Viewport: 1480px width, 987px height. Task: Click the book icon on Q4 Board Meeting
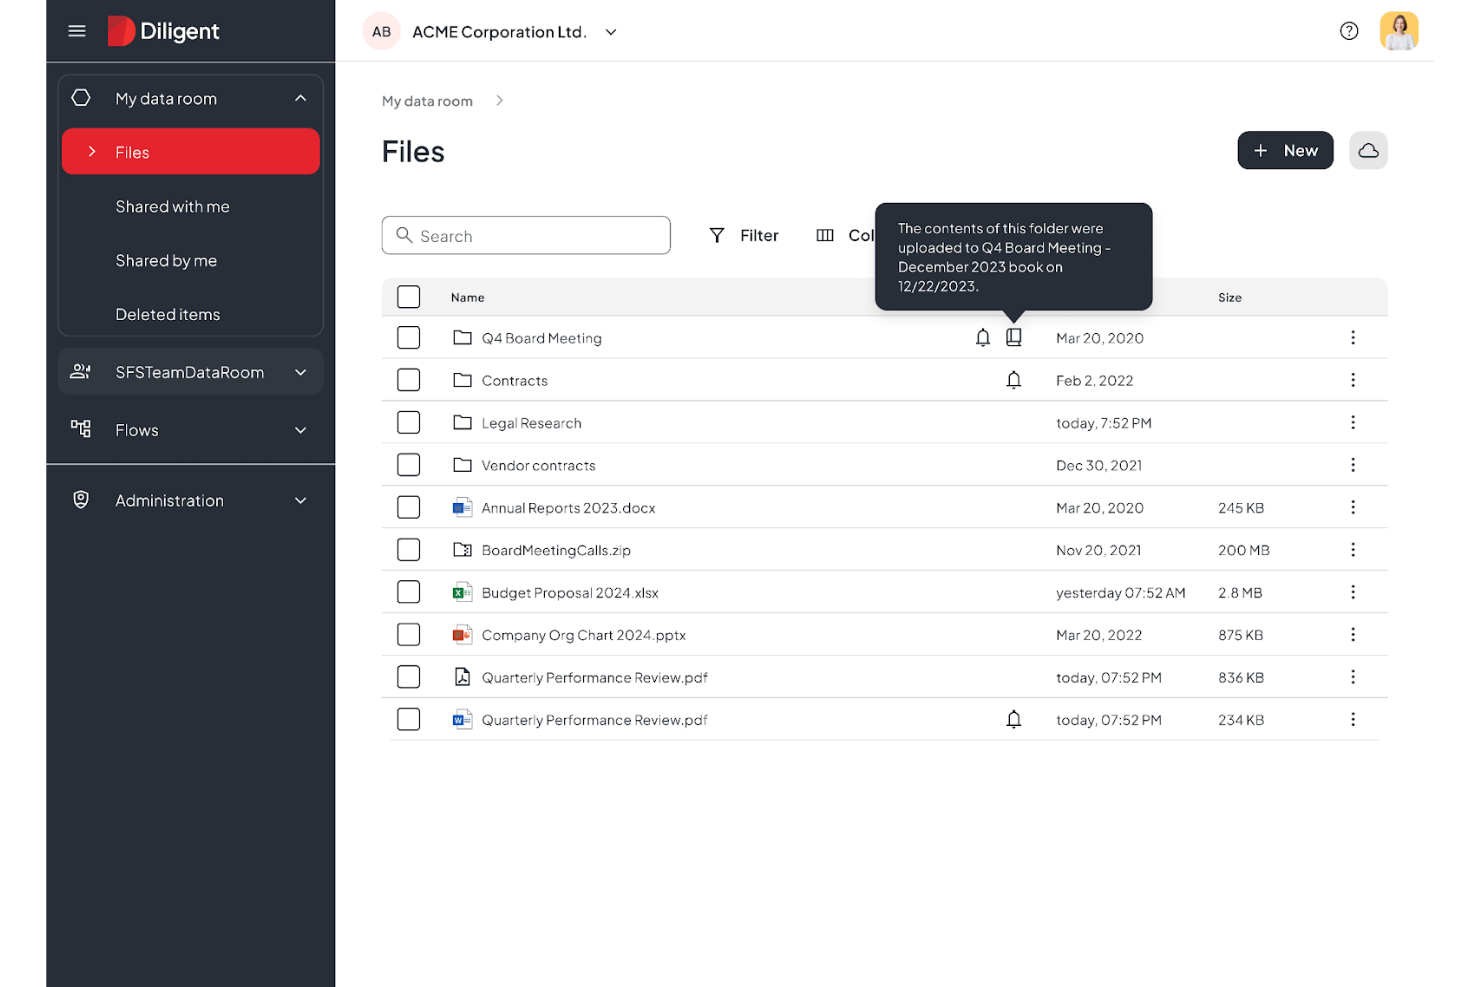[x=1014, y=337]
